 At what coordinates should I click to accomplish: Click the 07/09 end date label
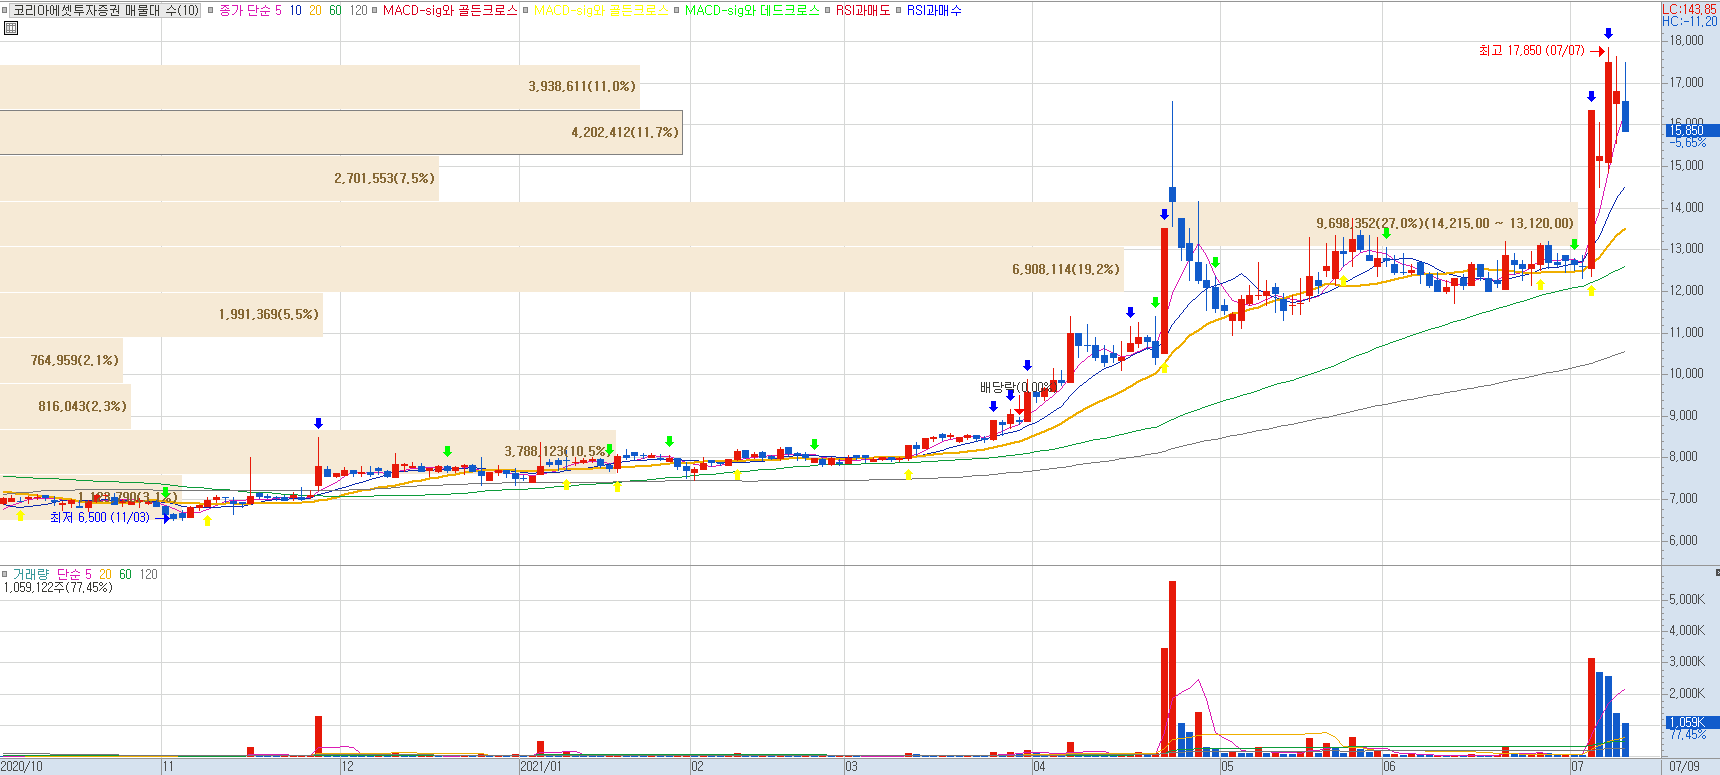(1684, 767)
